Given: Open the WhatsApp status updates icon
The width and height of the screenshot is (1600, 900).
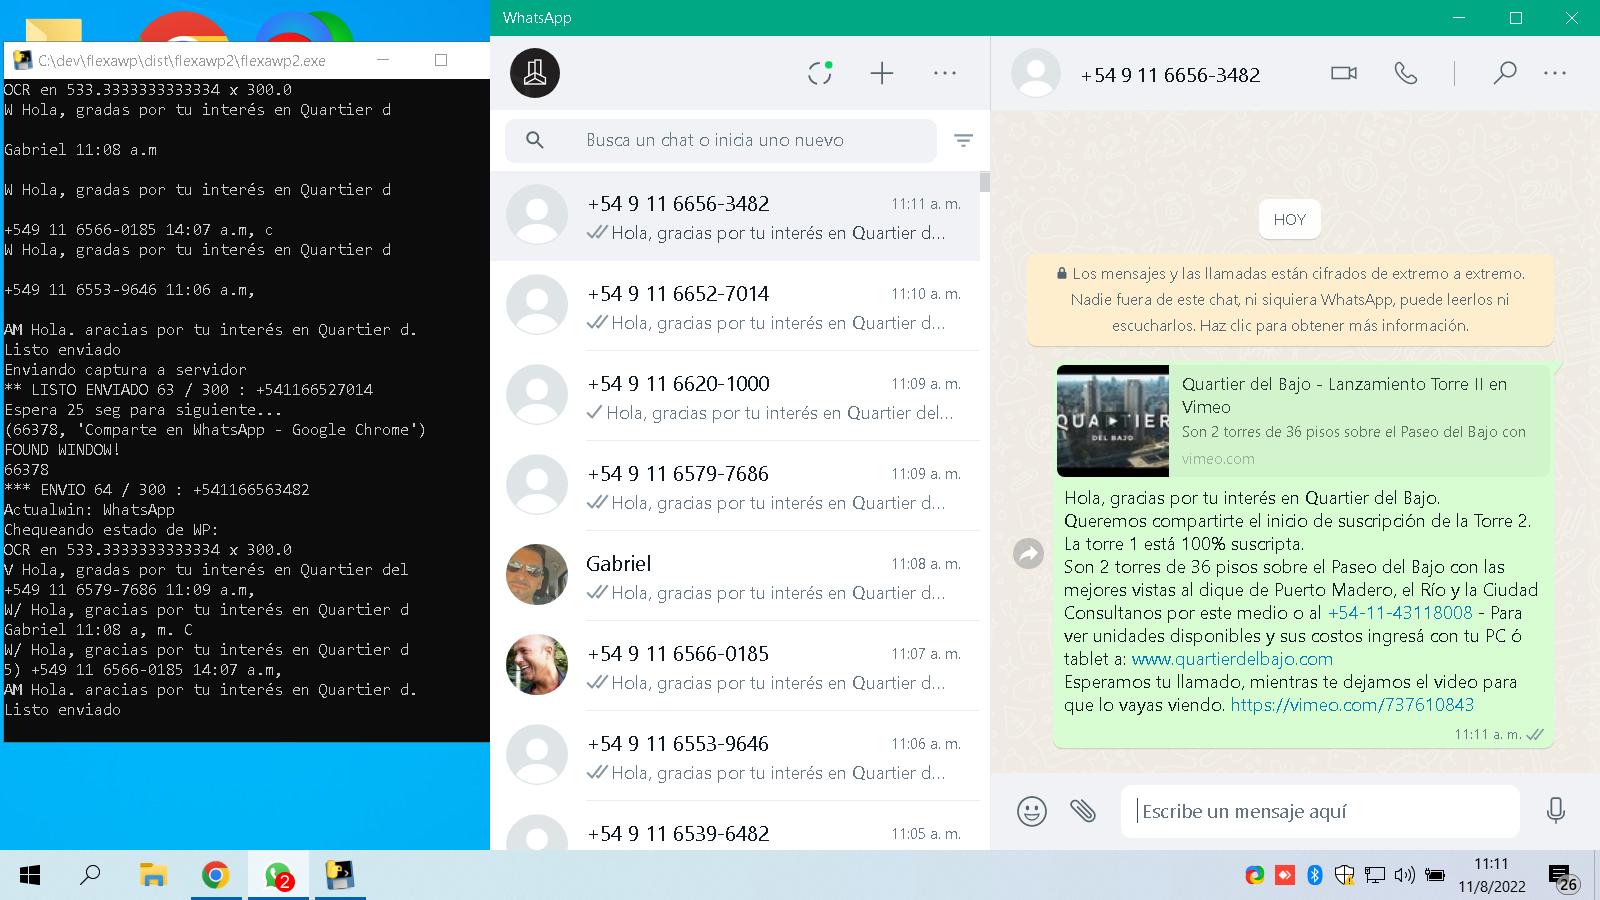Looking at the screenshot, I should pos(820,73).
